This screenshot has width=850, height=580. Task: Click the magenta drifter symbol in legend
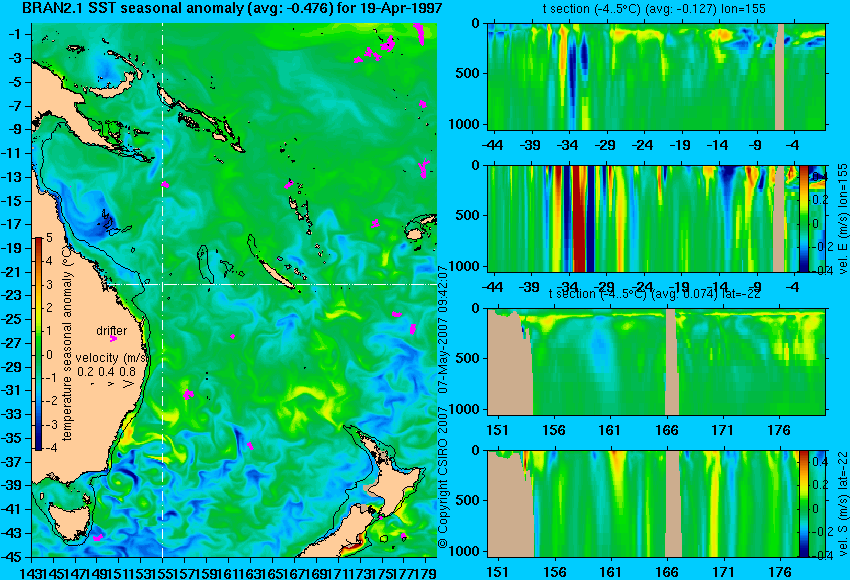click(113, 339)
